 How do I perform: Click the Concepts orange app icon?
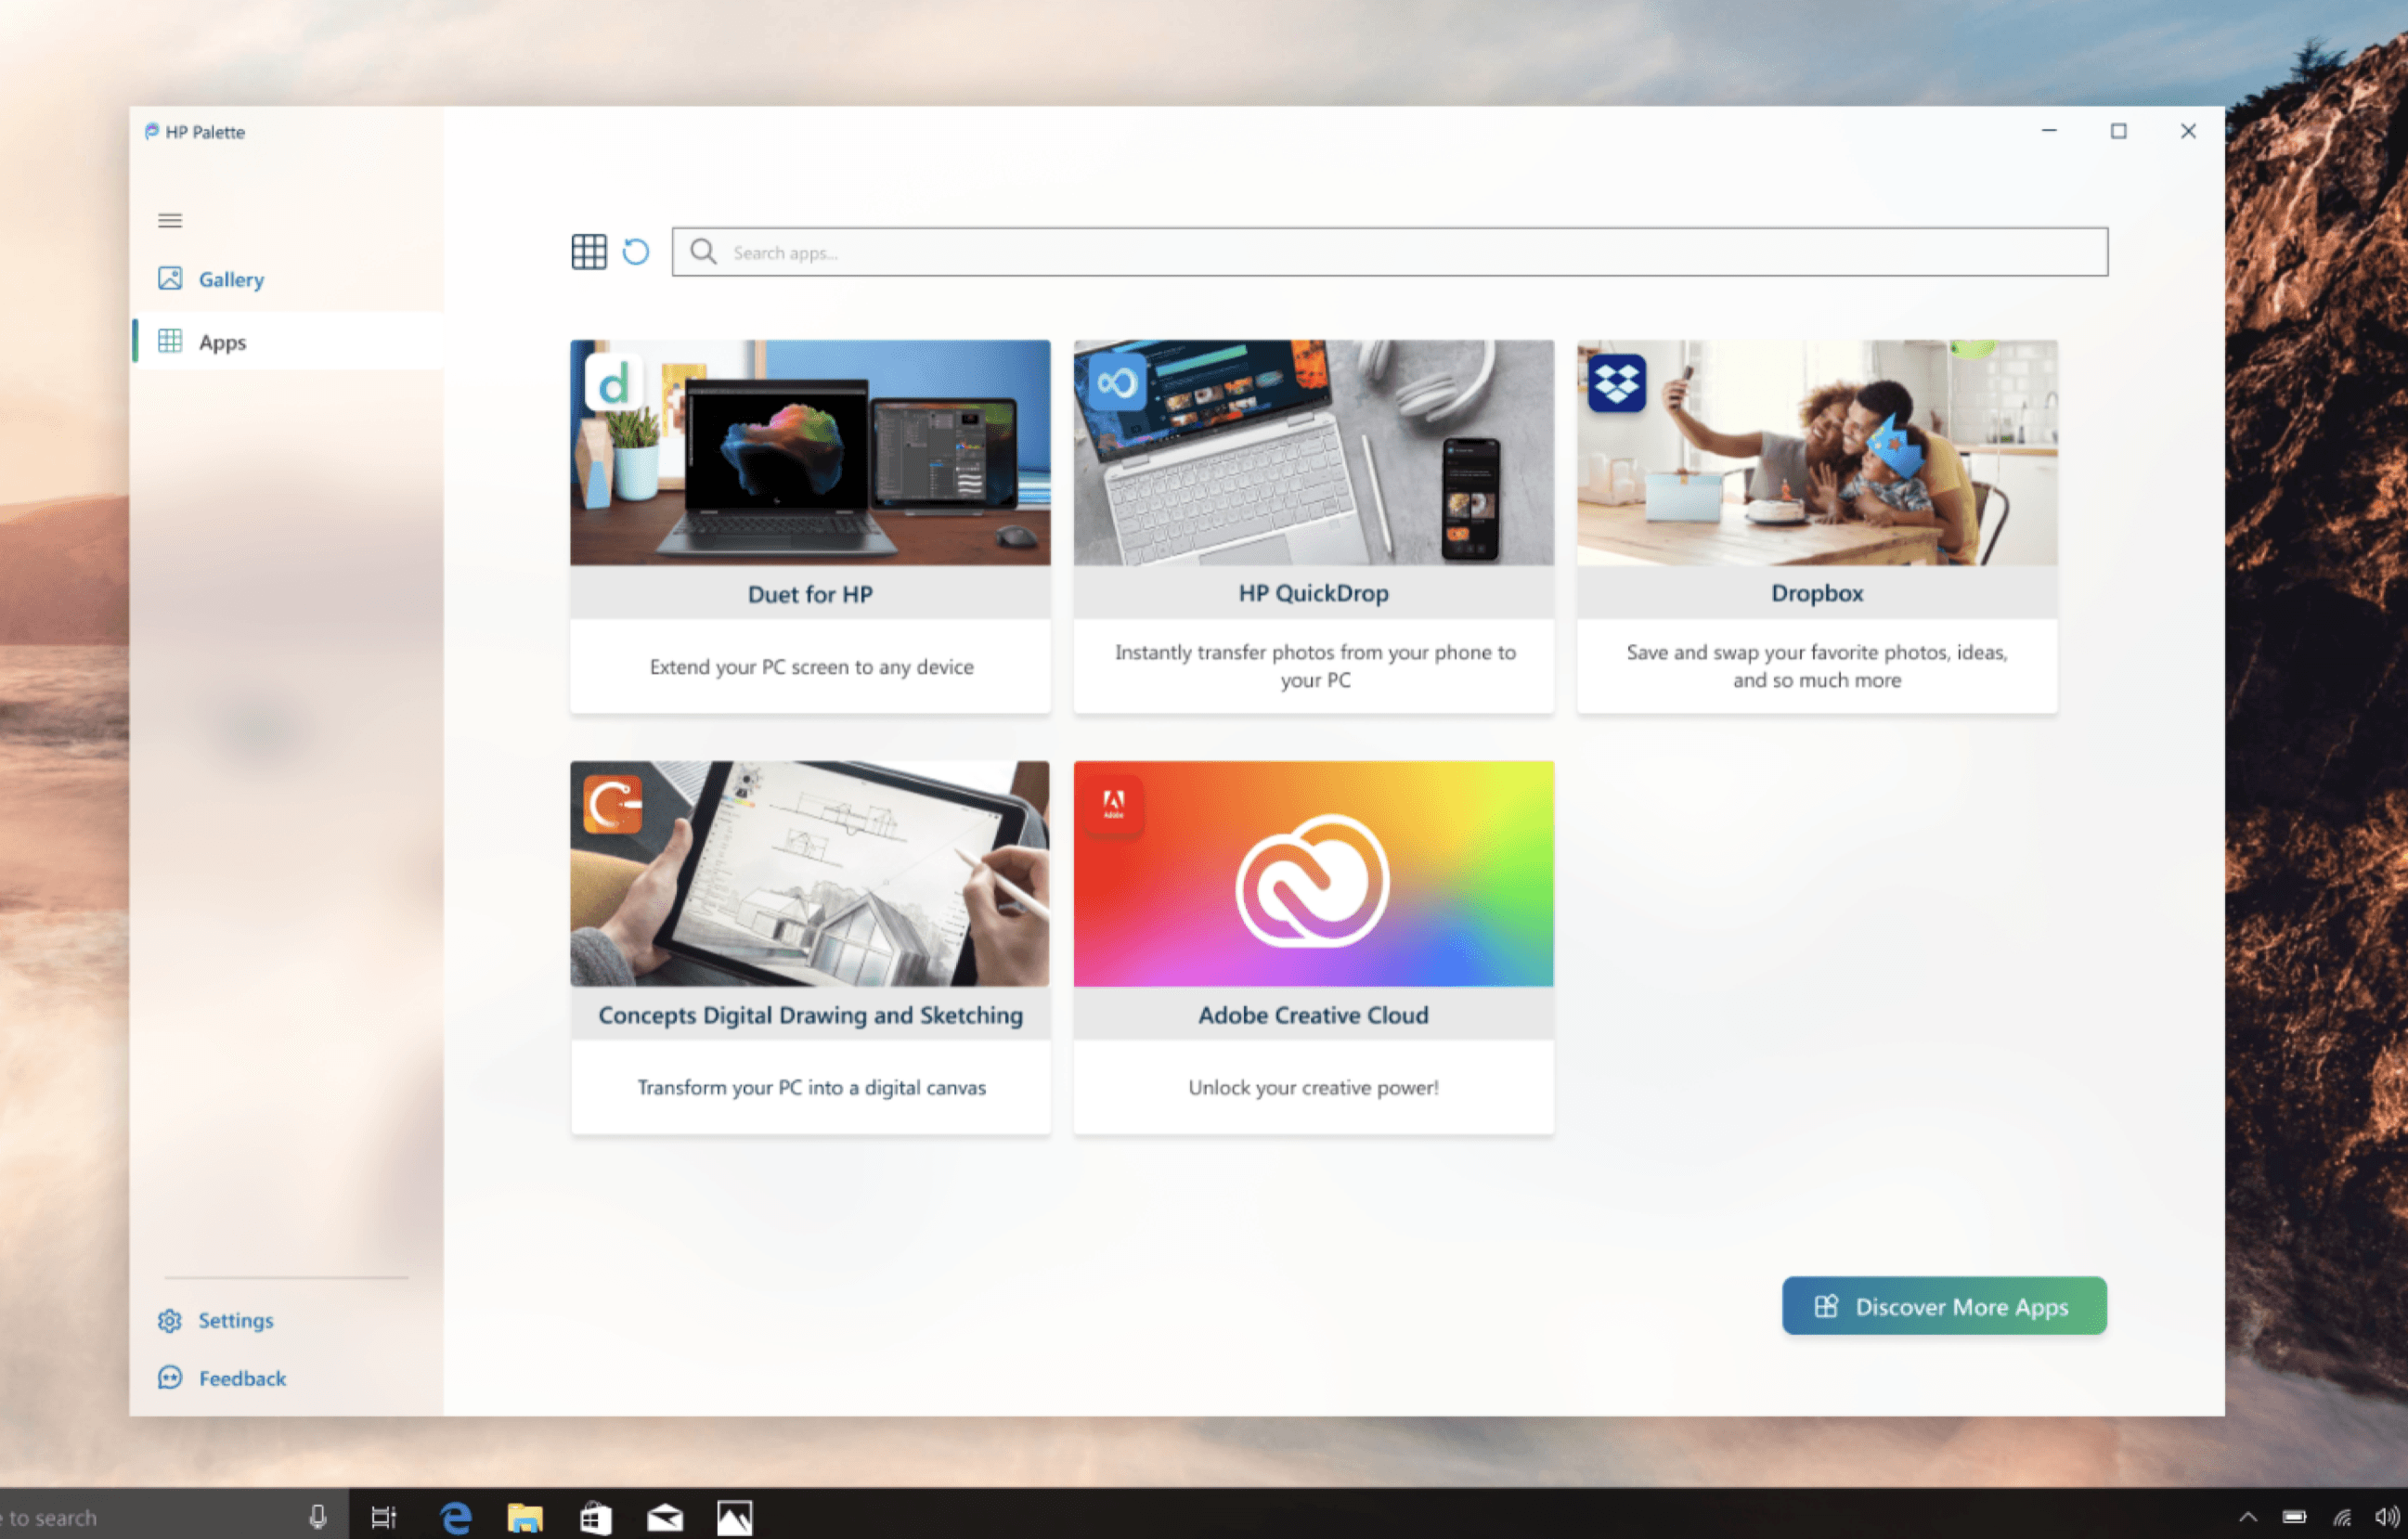(613, 804)
